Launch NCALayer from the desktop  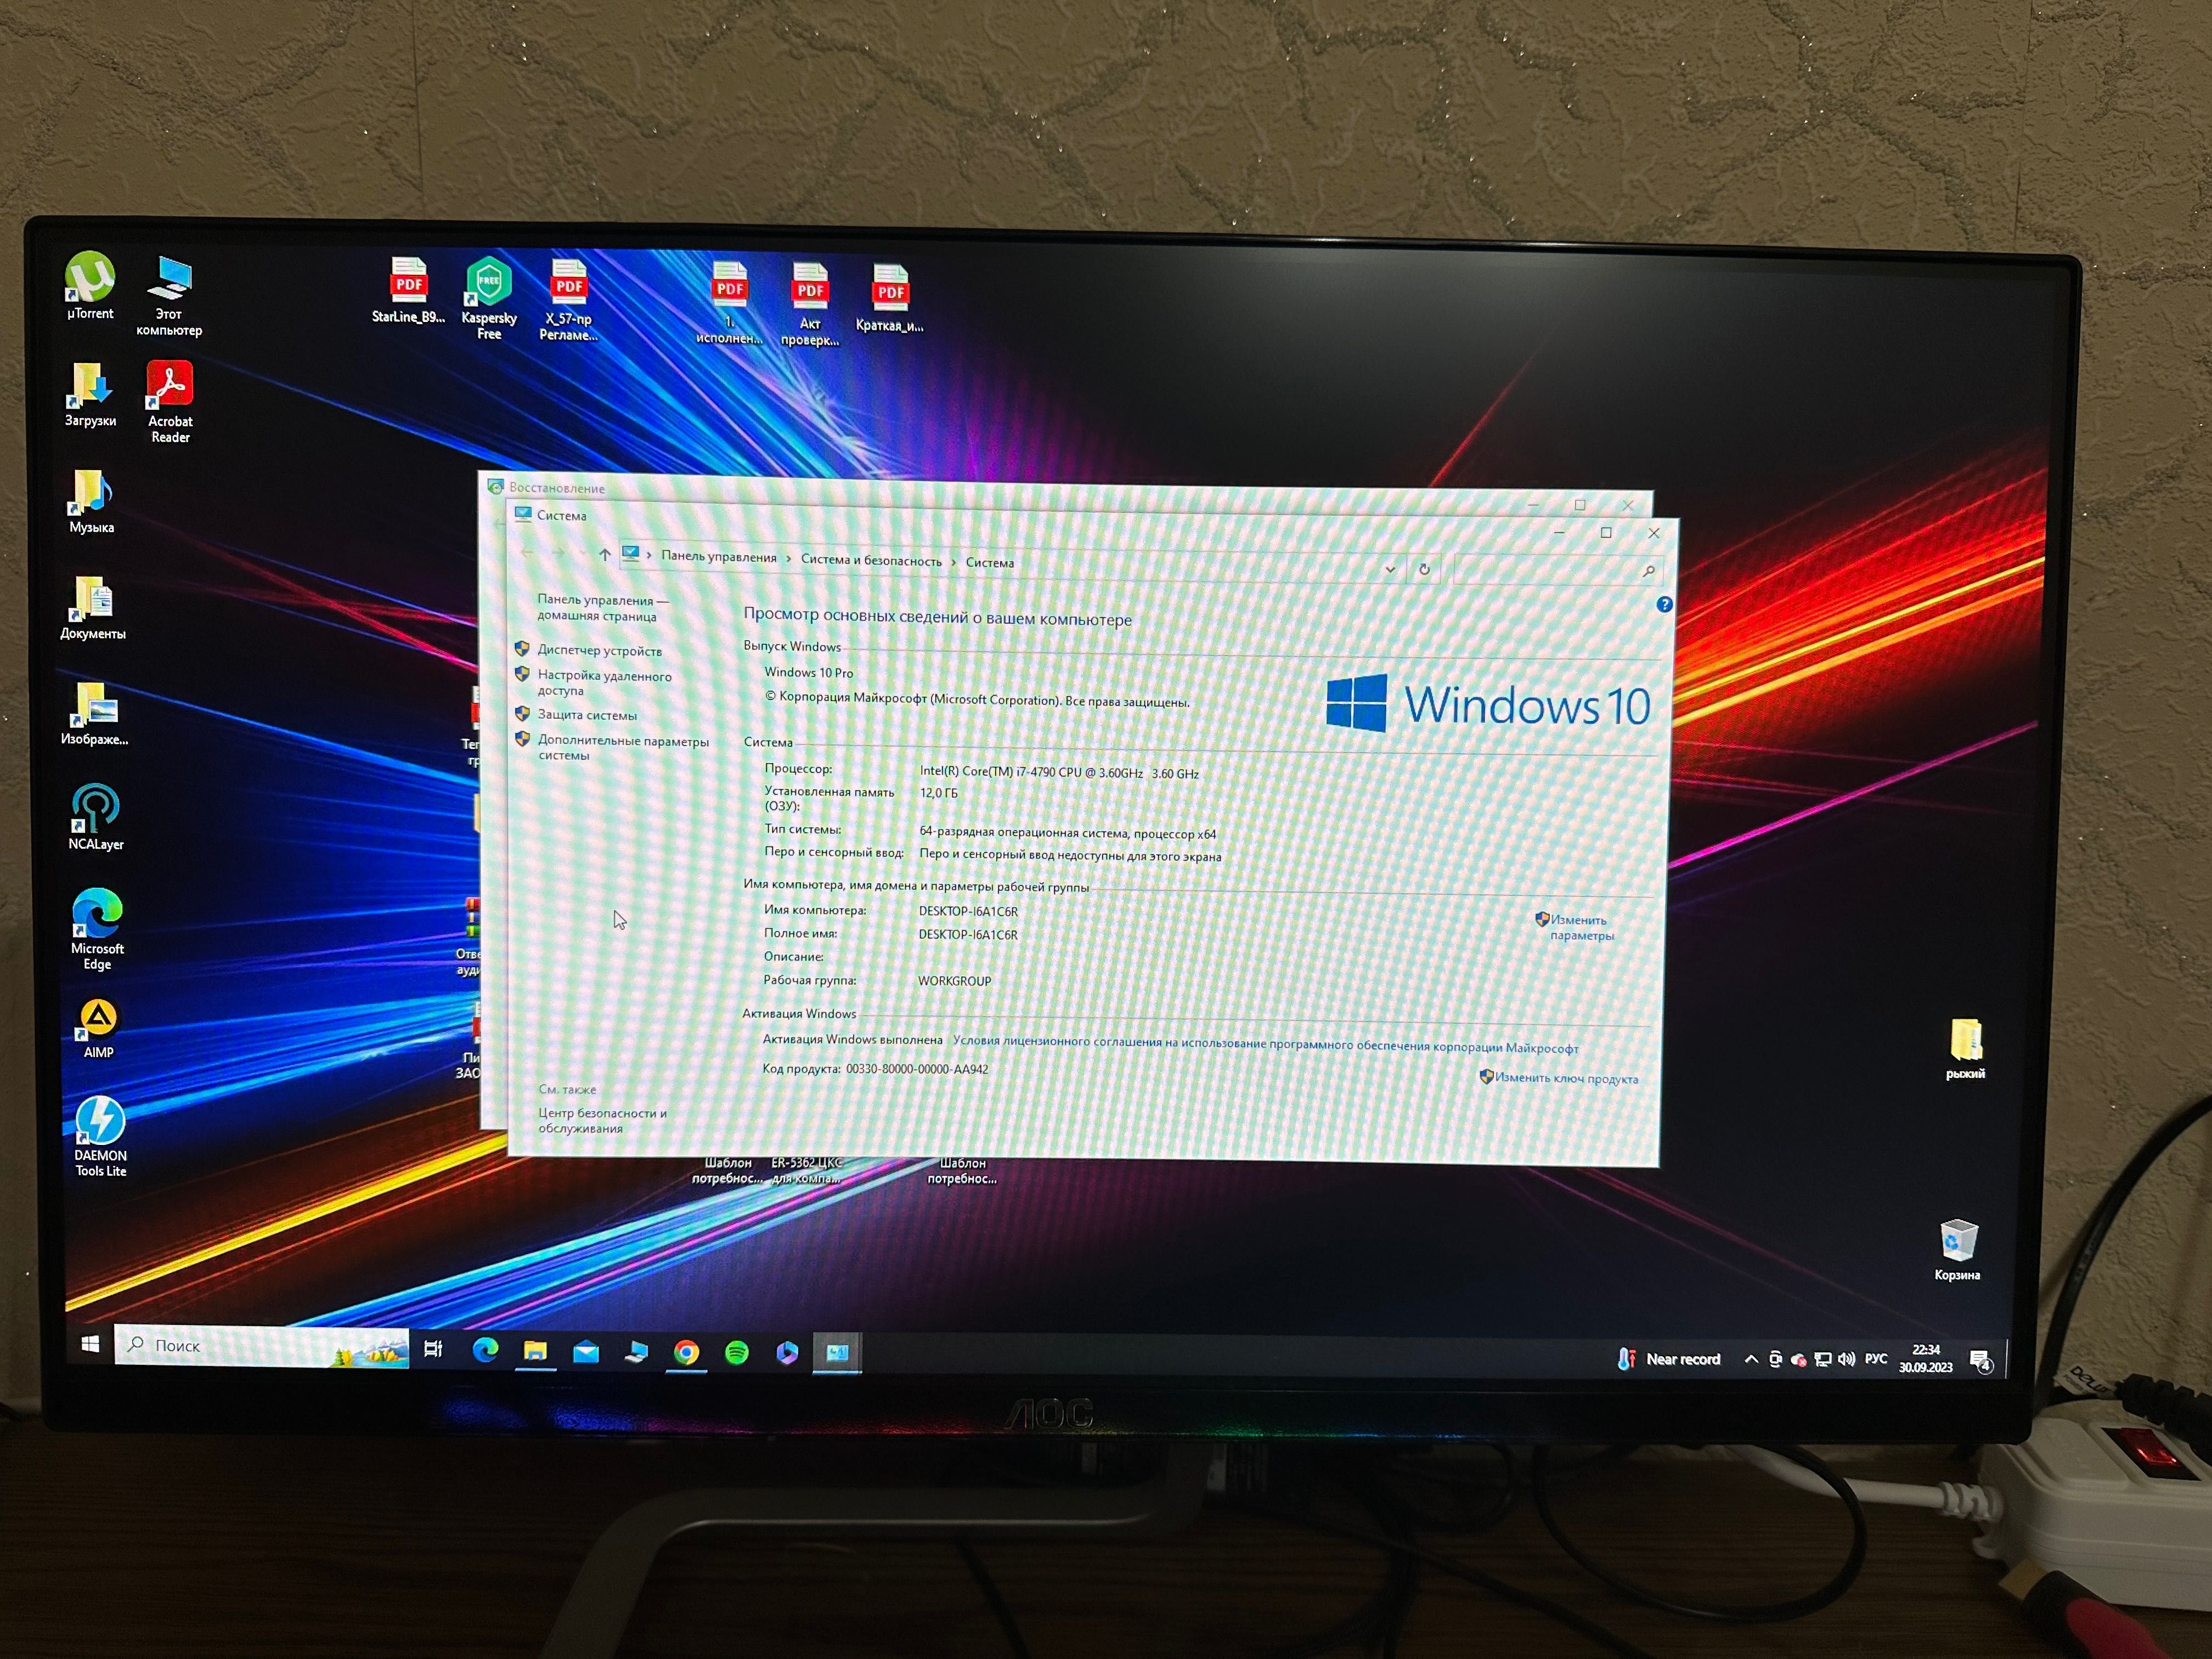pos(96,818)
